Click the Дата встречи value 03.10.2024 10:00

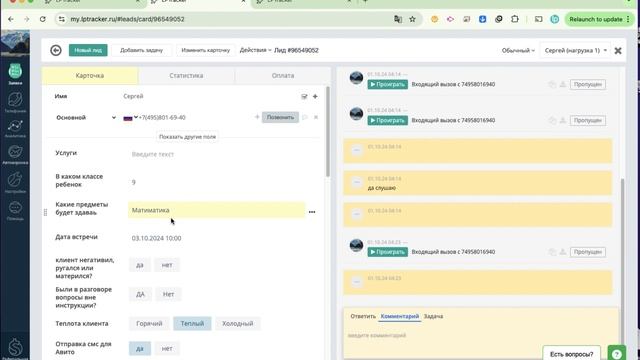pyautogui.click(x=156, y=238)
